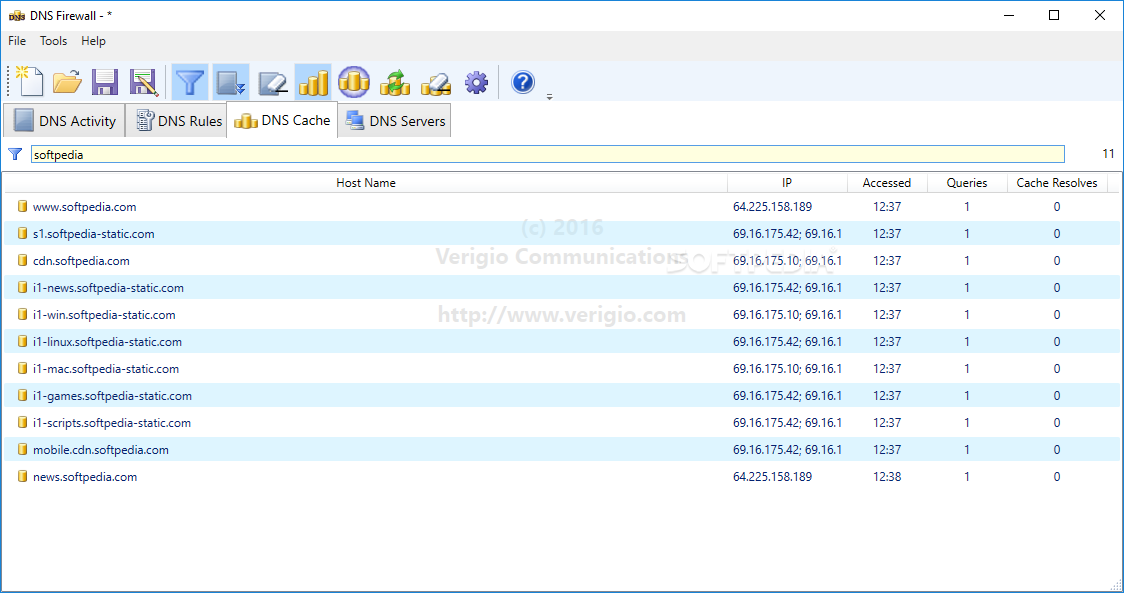
Task: Select i1-linux.softpedia-static.com entry
Action: coord(562,341)
